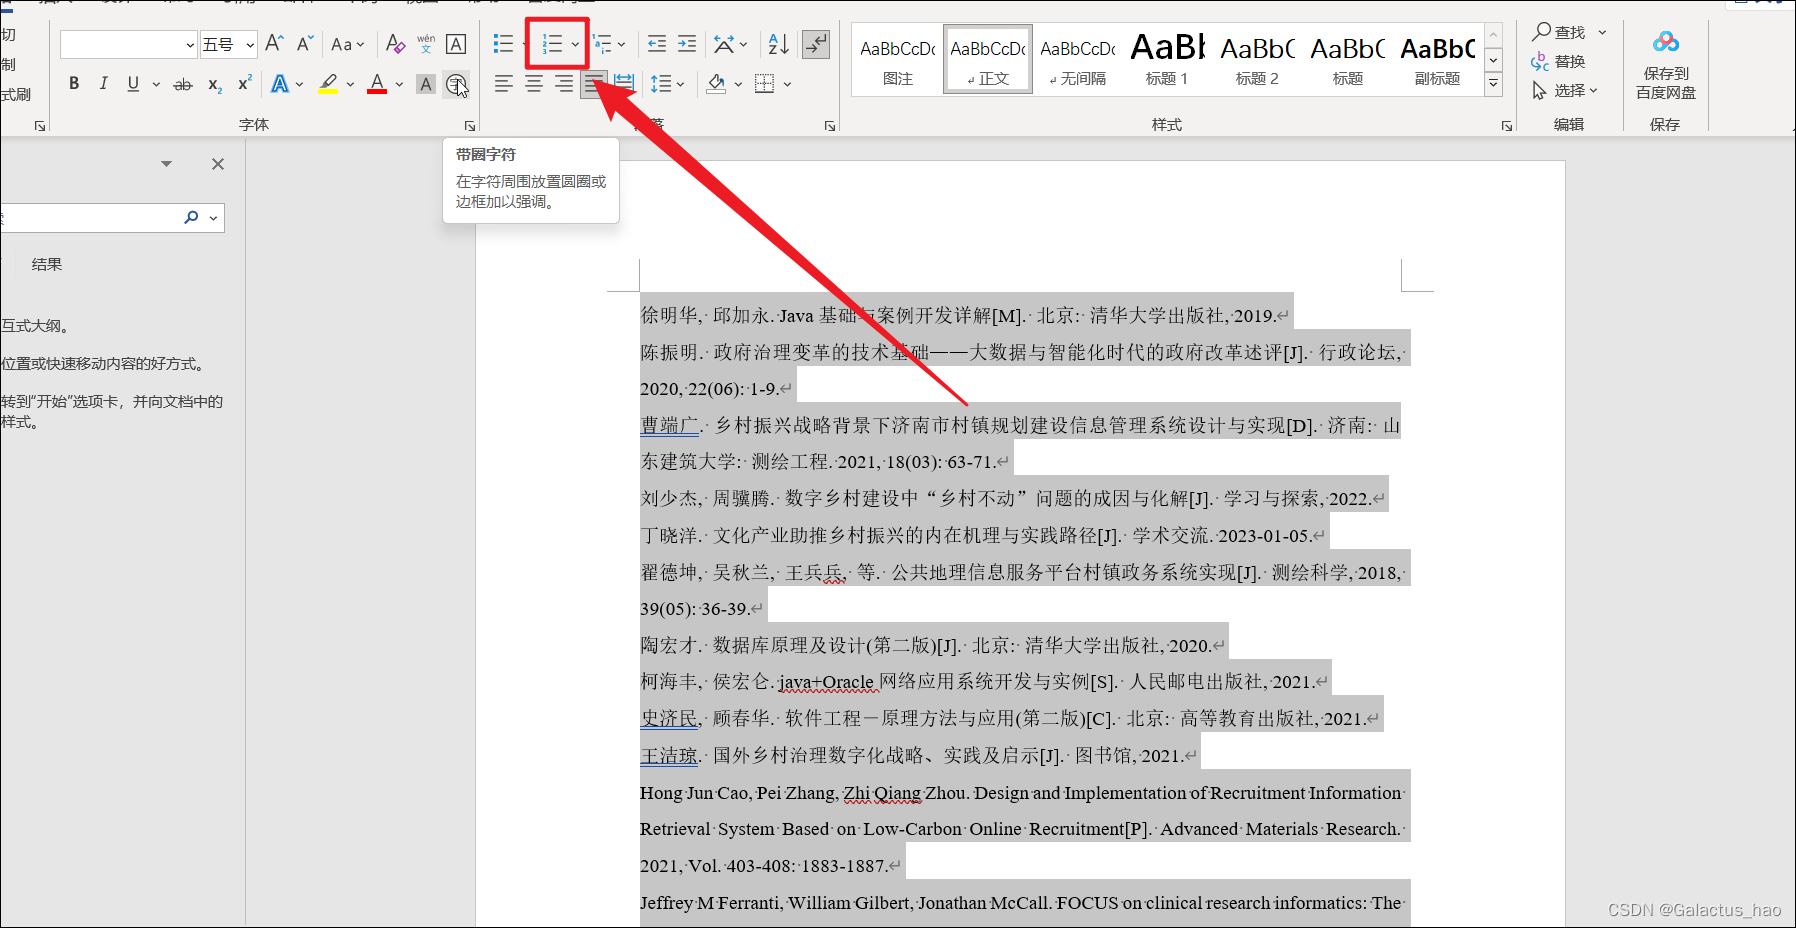Toggle underline formatting
Image resolution: width=1796 pixels, height=928 pixels.
[x=133, y=84]
